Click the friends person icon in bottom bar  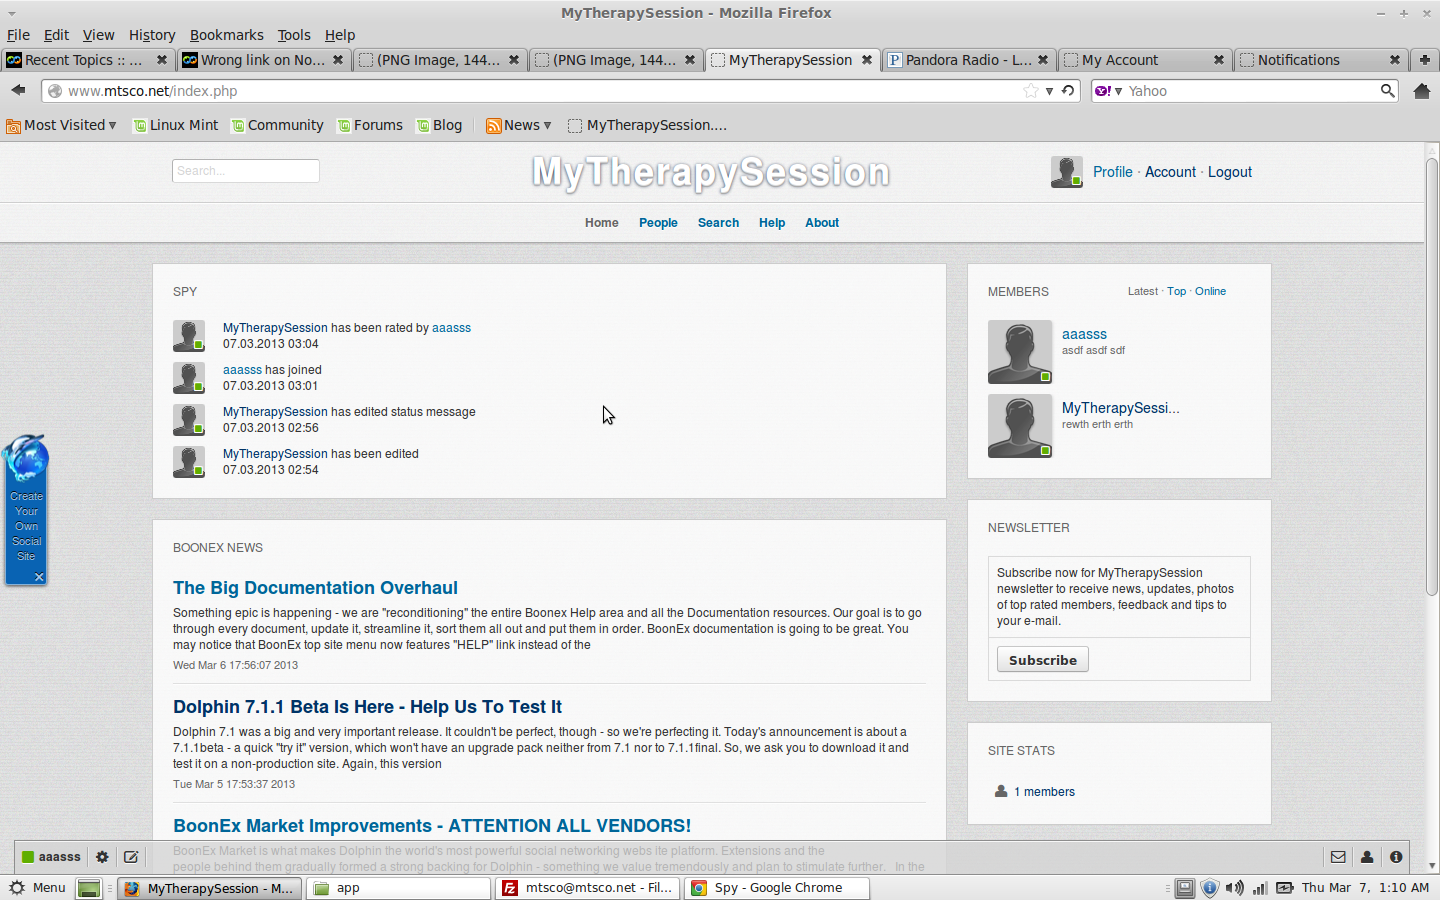pyautogui.click(x=1367, y=857)
